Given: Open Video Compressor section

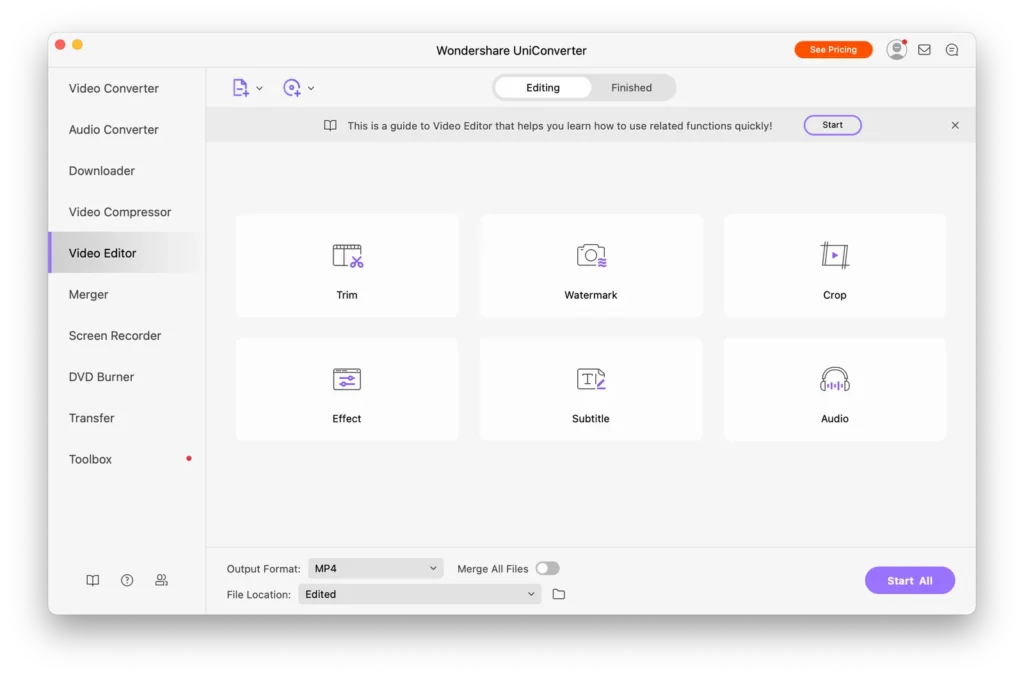Looking at the screenshot, I should click(x=127, y=212).
